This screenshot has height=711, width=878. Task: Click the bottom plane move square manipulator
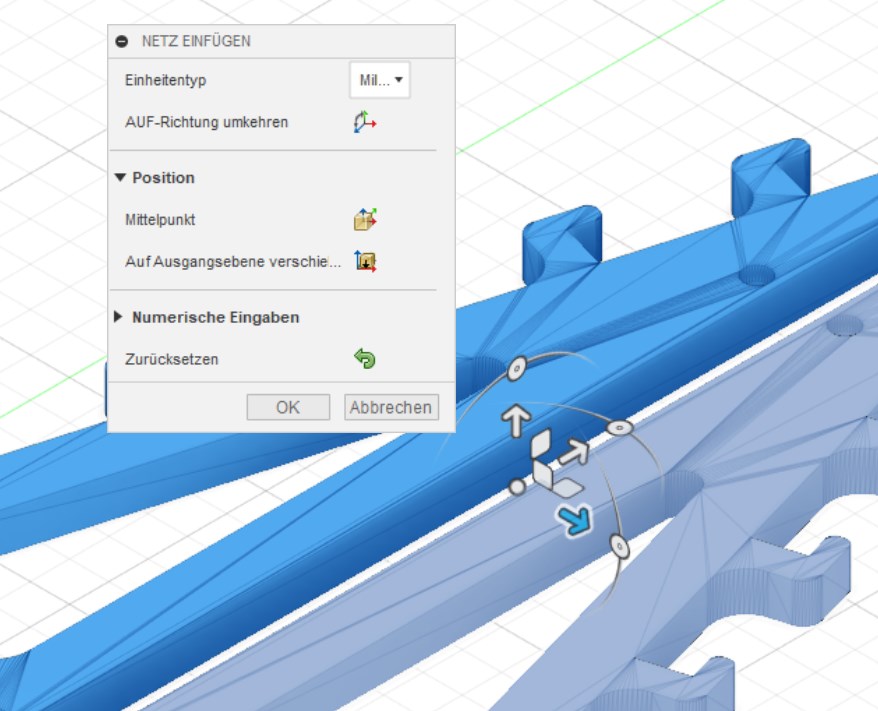click(568, 488)
